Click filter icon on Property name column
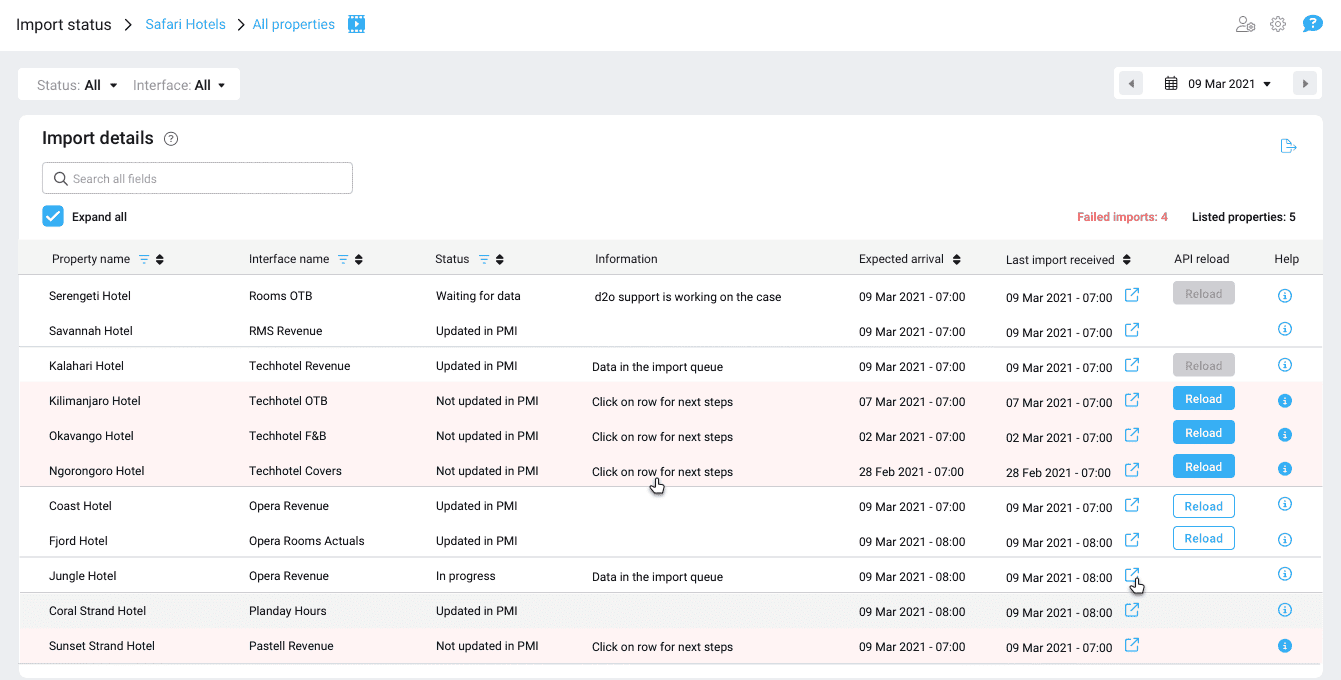This screenshot has height=680, width=1341. coord(143,259)
